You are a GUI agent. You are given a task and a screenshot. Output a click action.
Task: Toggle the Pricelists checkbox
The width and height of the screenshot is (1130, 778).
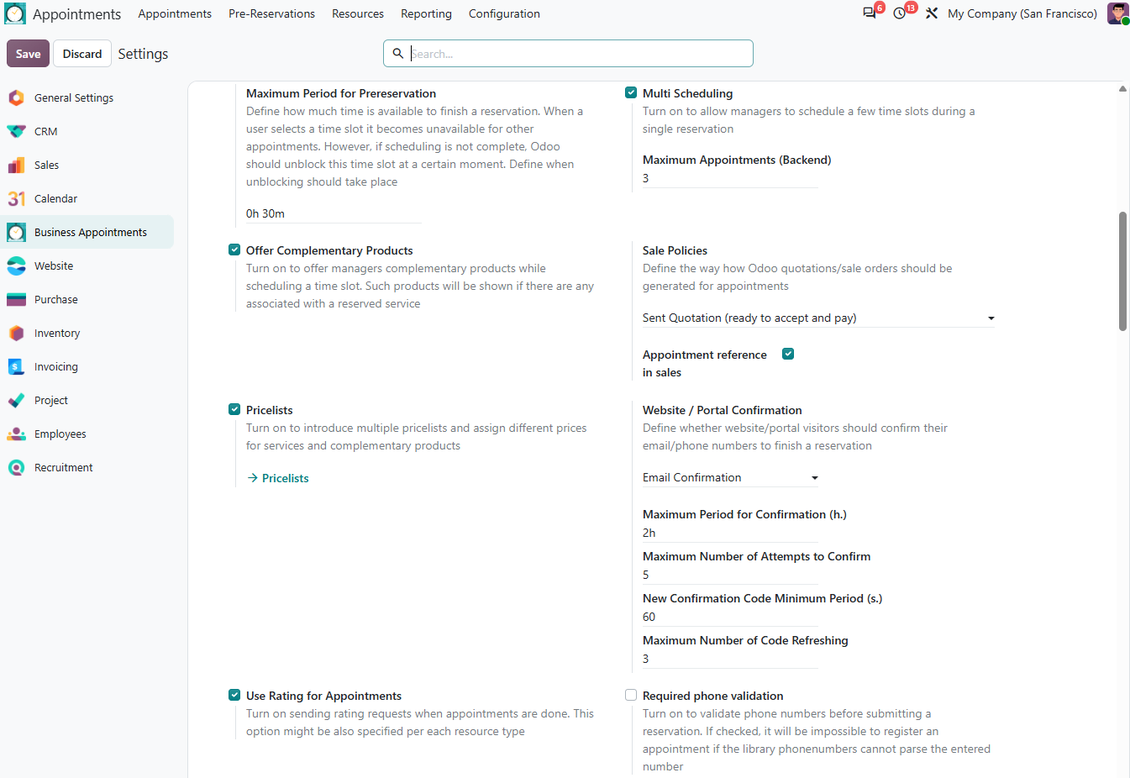[x=234, y=409]
